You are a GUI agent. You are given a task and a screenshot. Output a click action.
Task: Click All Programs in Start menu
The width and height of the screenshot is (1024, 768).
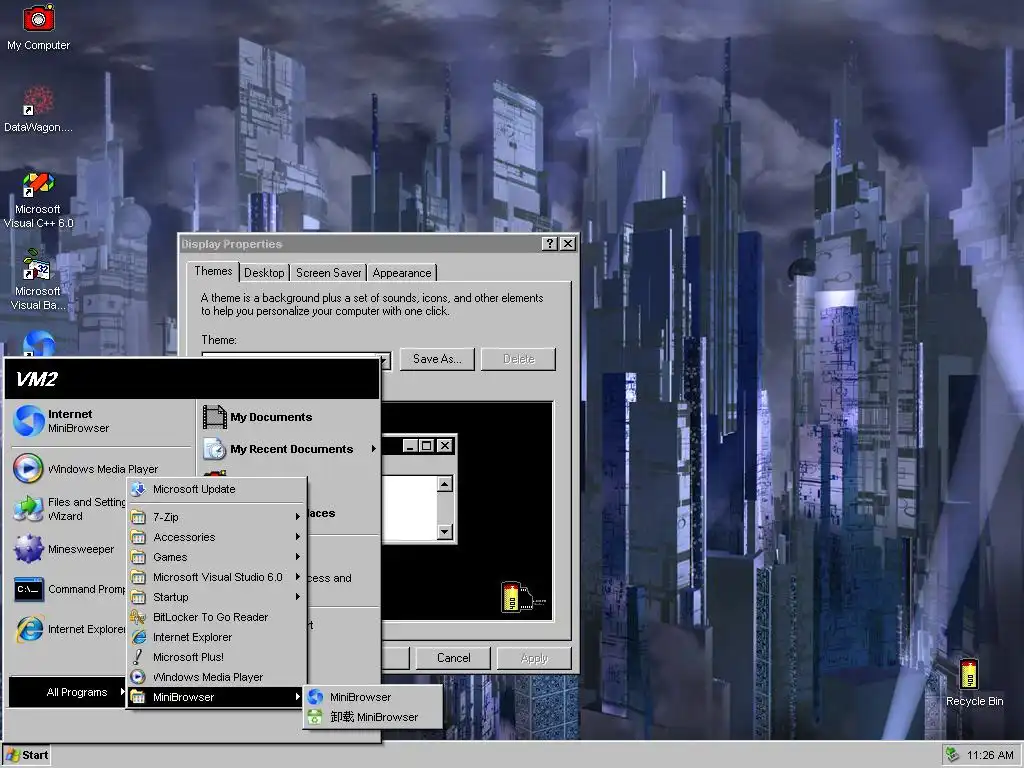click(x=68, y=692)
